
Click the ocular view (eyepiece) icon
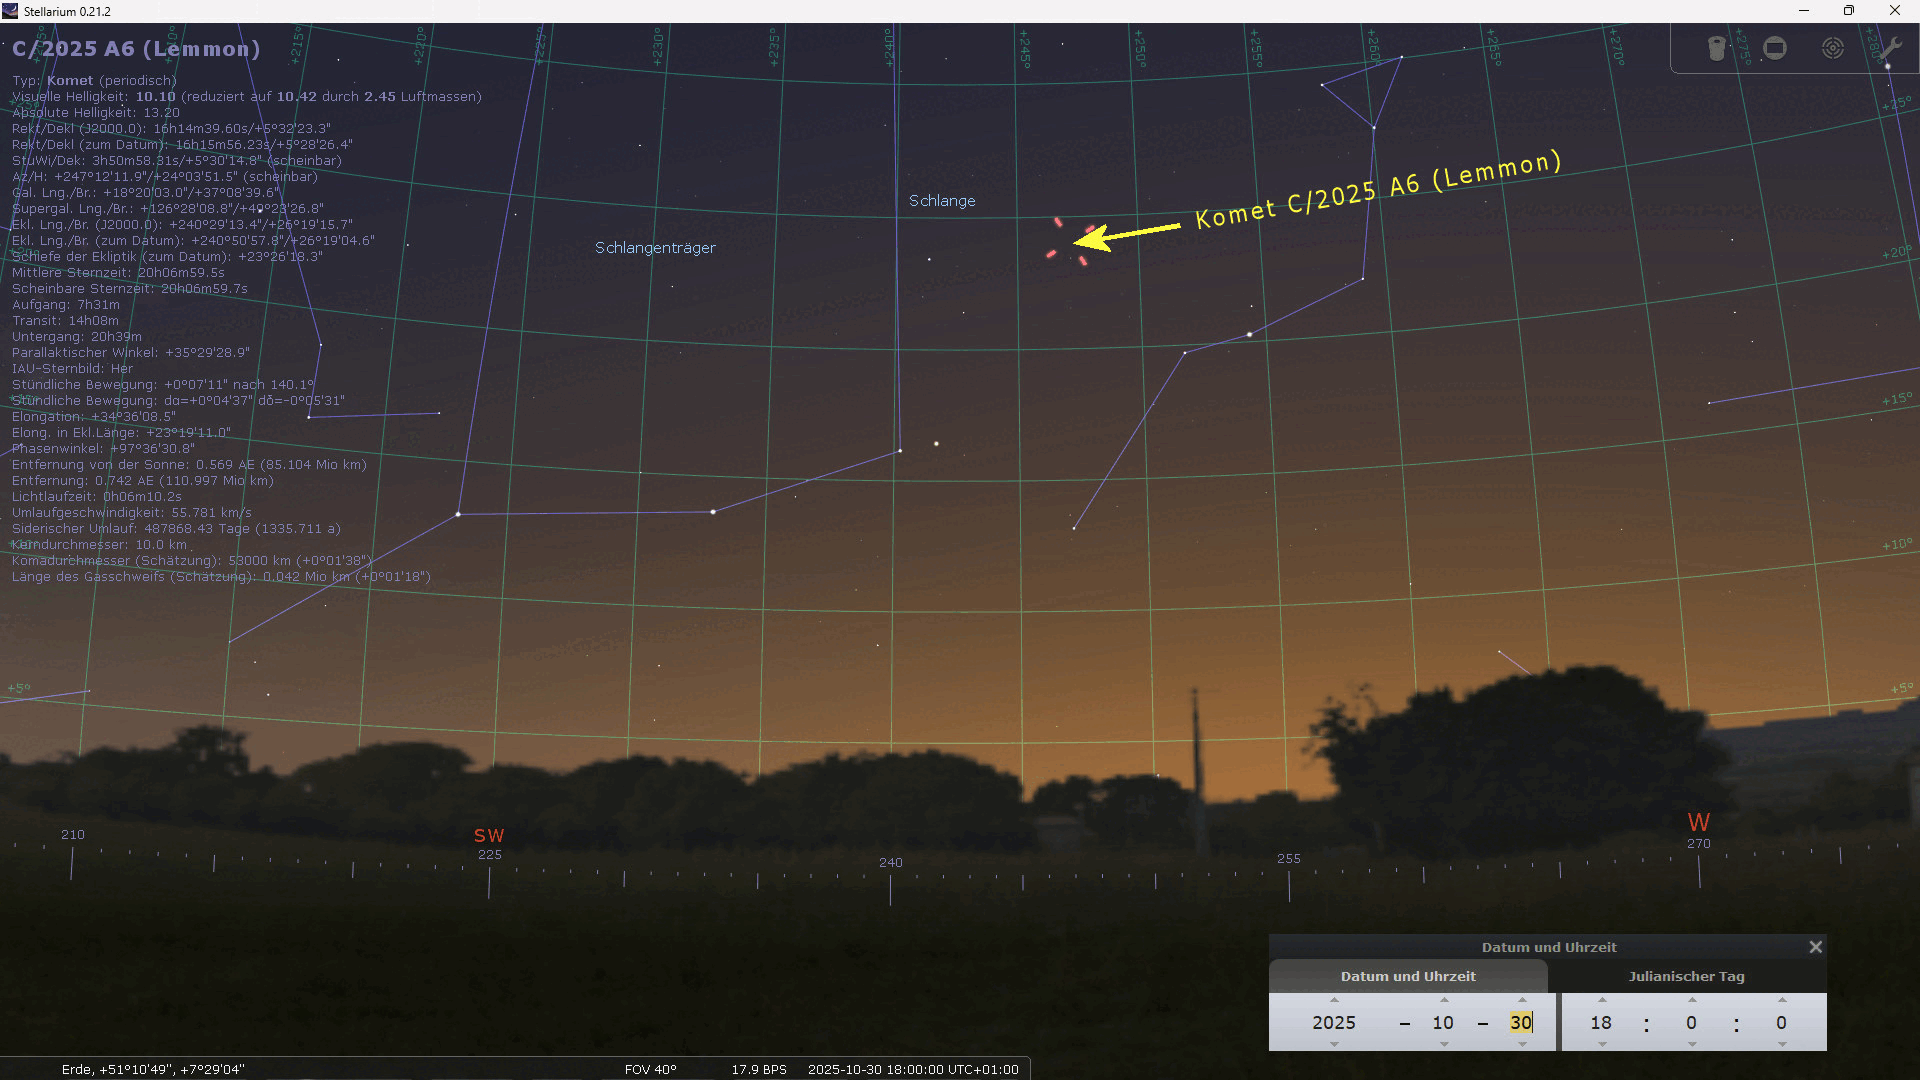point(1716,48)
